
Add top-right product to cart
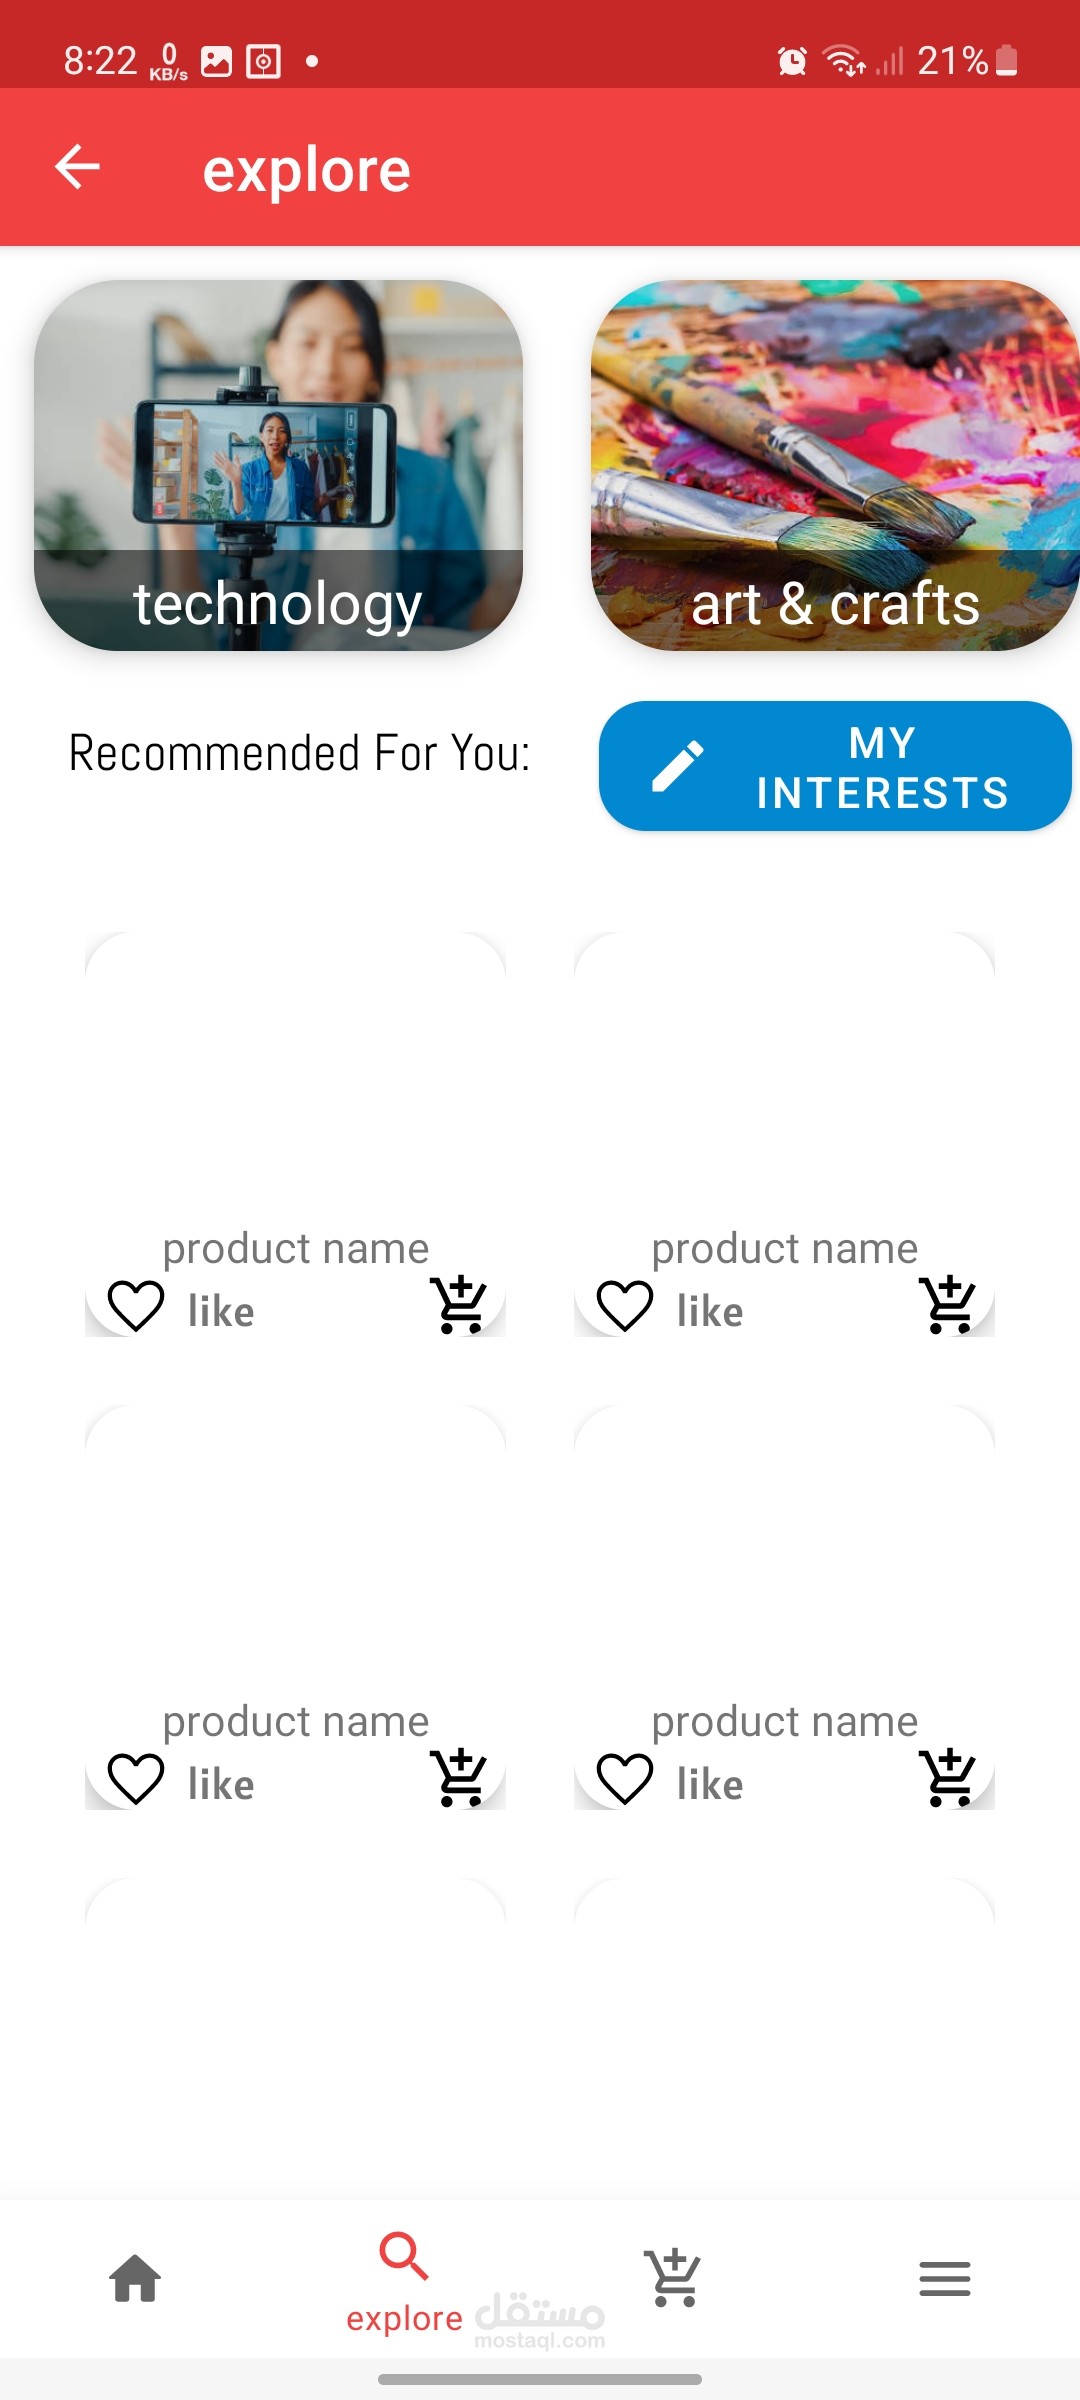pyautogui.click(x=948, y=1305)
